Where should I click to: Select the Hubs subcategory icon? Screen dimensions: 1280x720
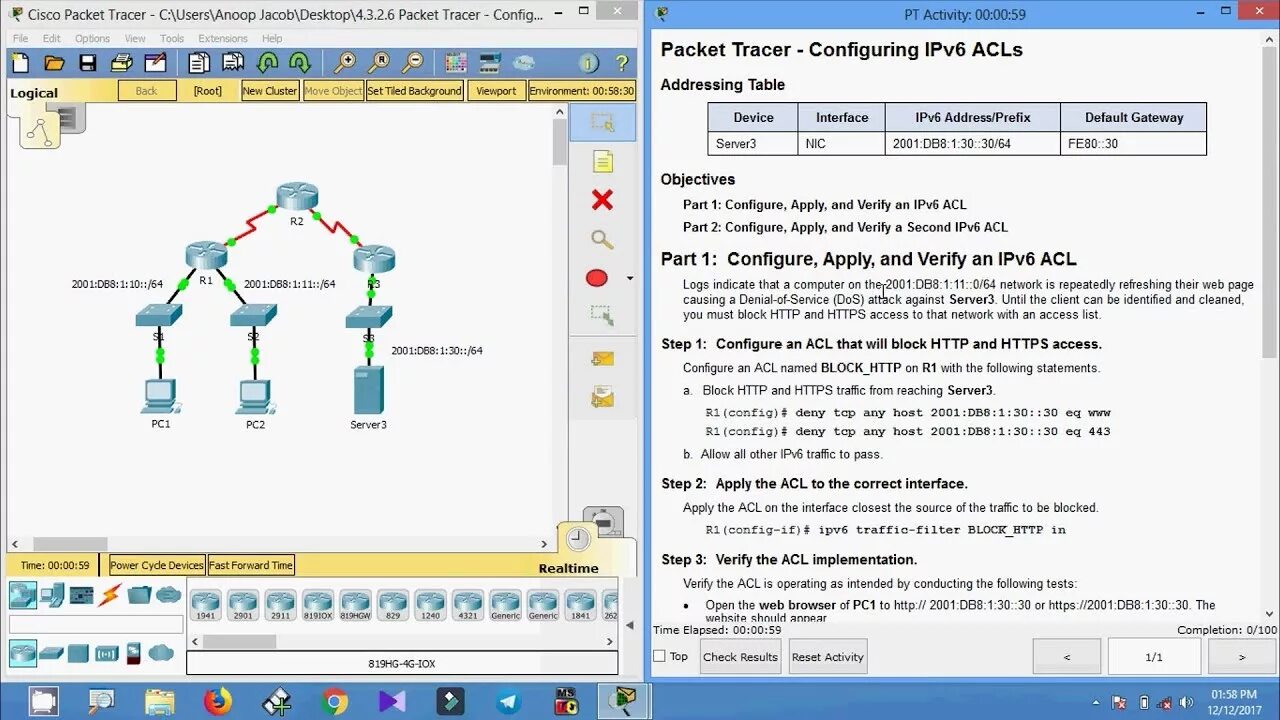(80, 653)
